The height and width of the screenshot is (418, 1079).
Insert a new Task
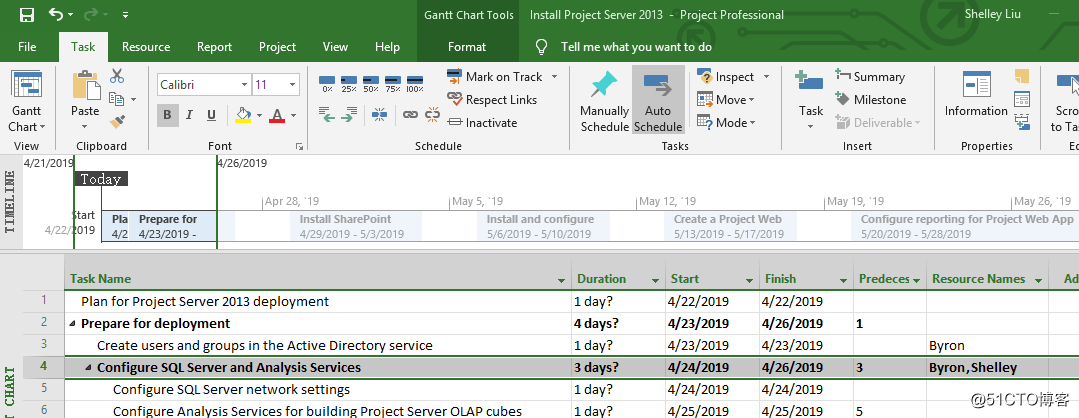point(810,101)
